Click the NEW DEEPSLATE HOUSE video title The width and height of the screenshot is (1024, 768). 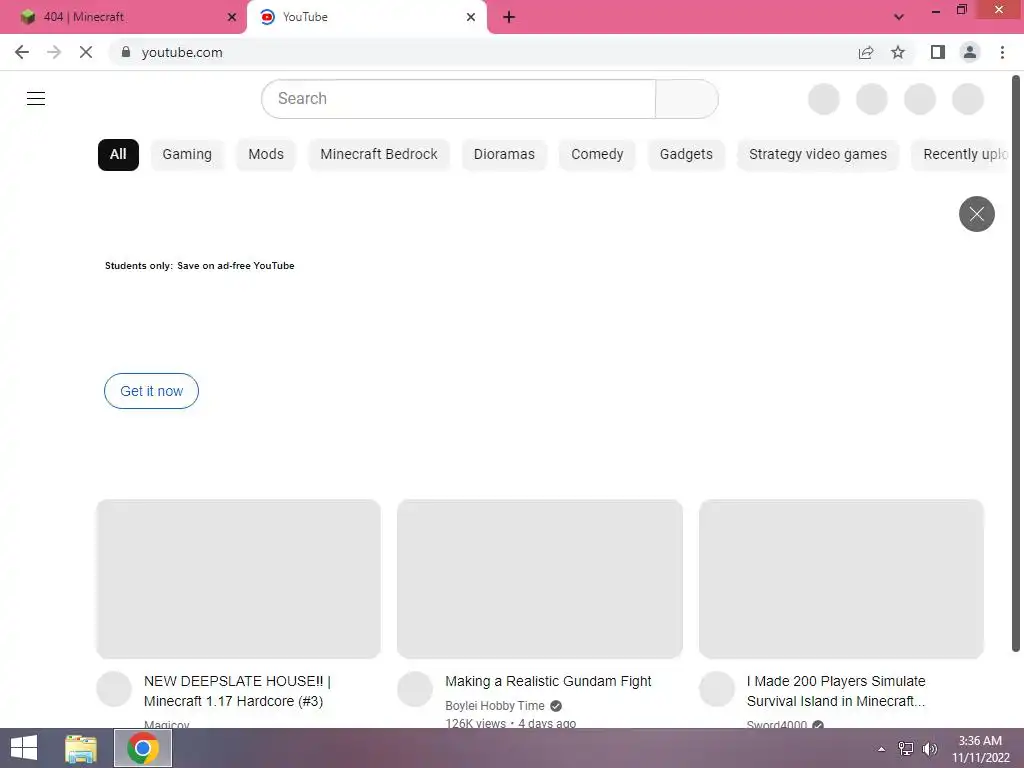(x=238, y=691)
